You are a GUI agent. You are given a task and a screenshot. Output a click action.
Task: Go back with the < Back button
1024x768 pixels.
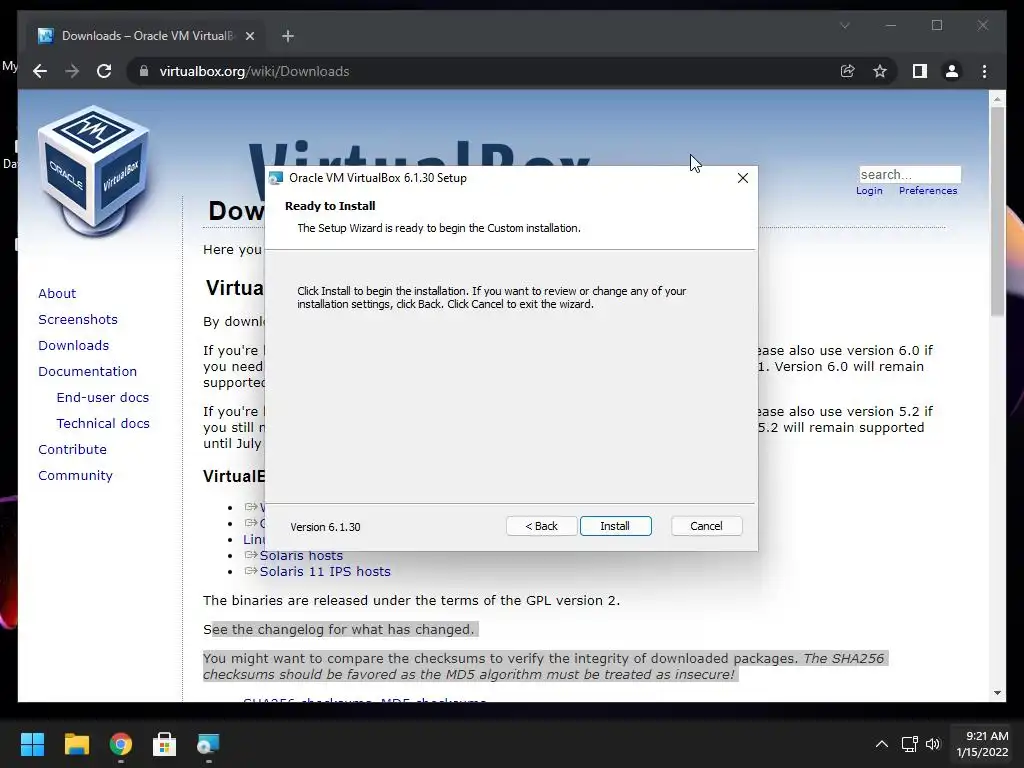[x=541, y=526]
